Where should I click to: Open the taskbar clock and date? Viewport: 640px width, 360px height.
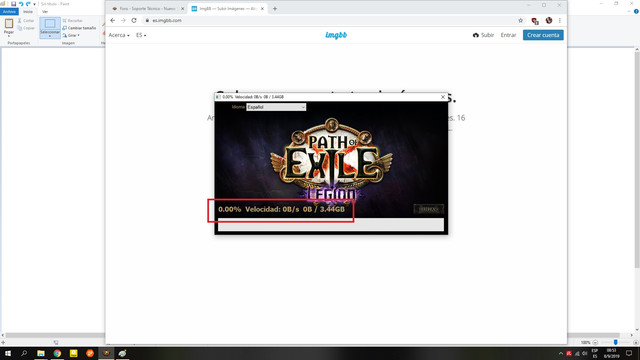[x=611, y=353]
